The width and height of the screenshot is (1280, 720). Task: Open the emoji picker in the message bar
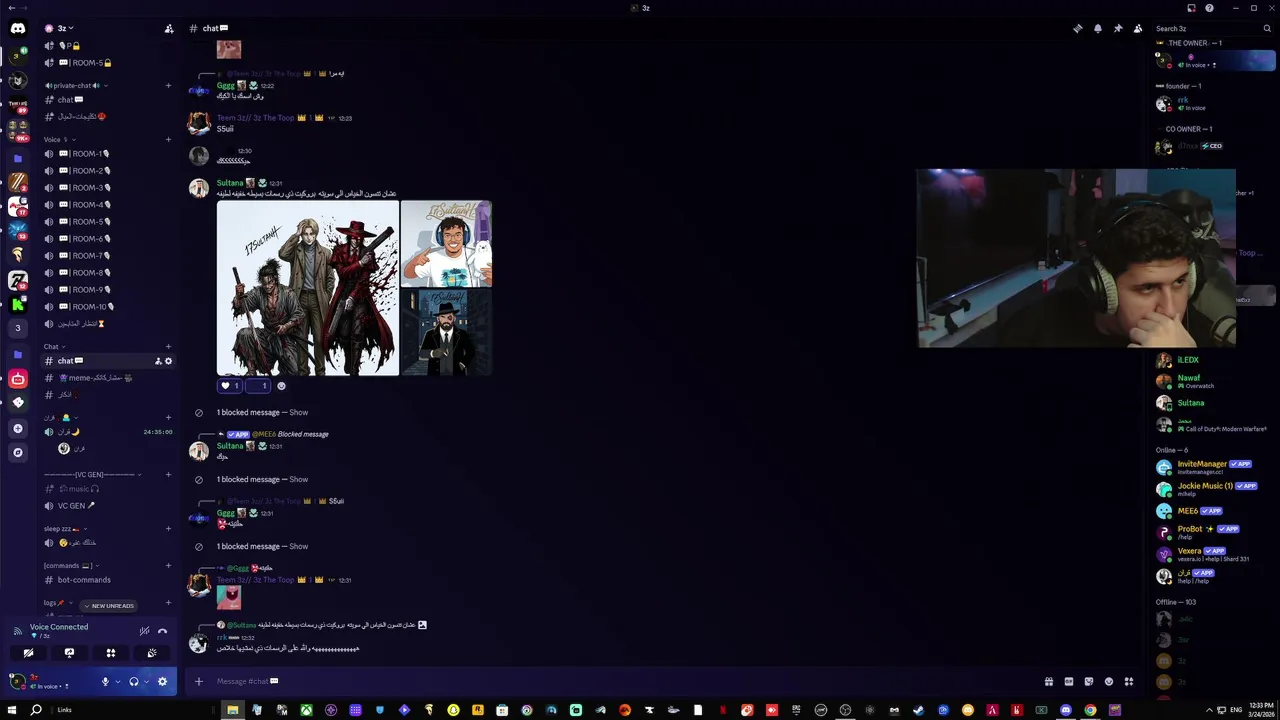1109,682
